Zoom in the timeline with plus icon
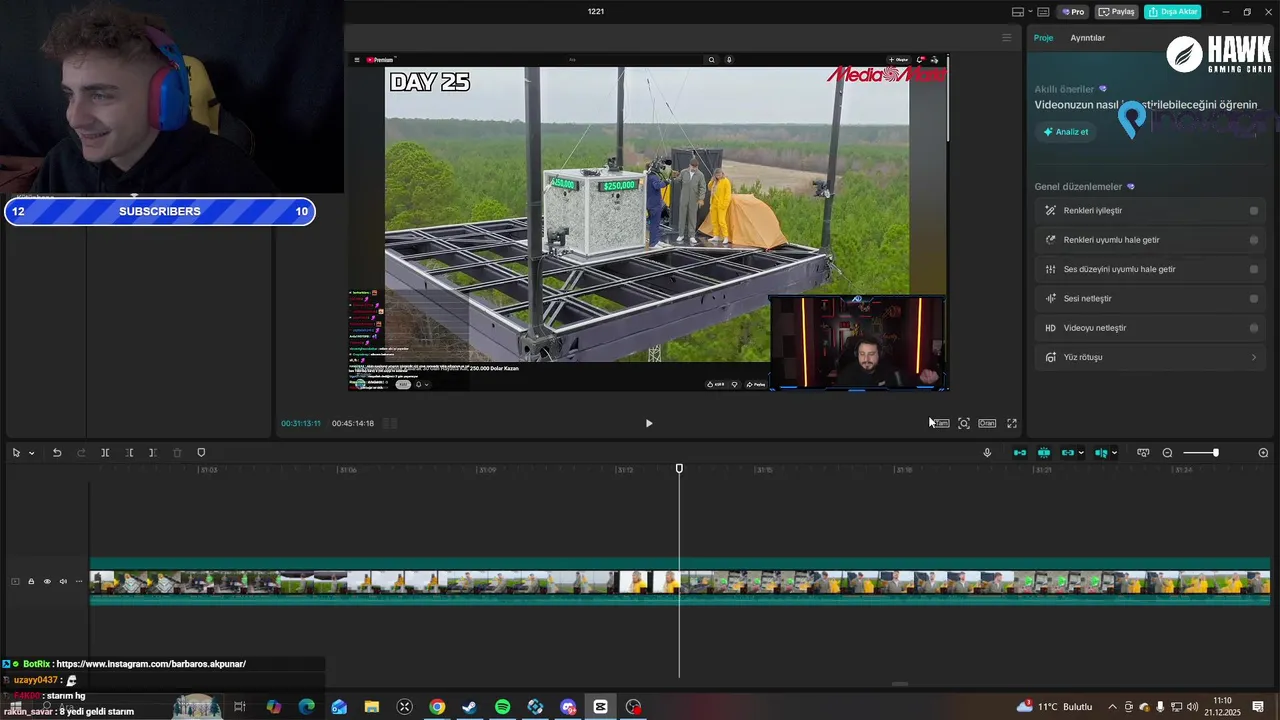 [1263, 453]
